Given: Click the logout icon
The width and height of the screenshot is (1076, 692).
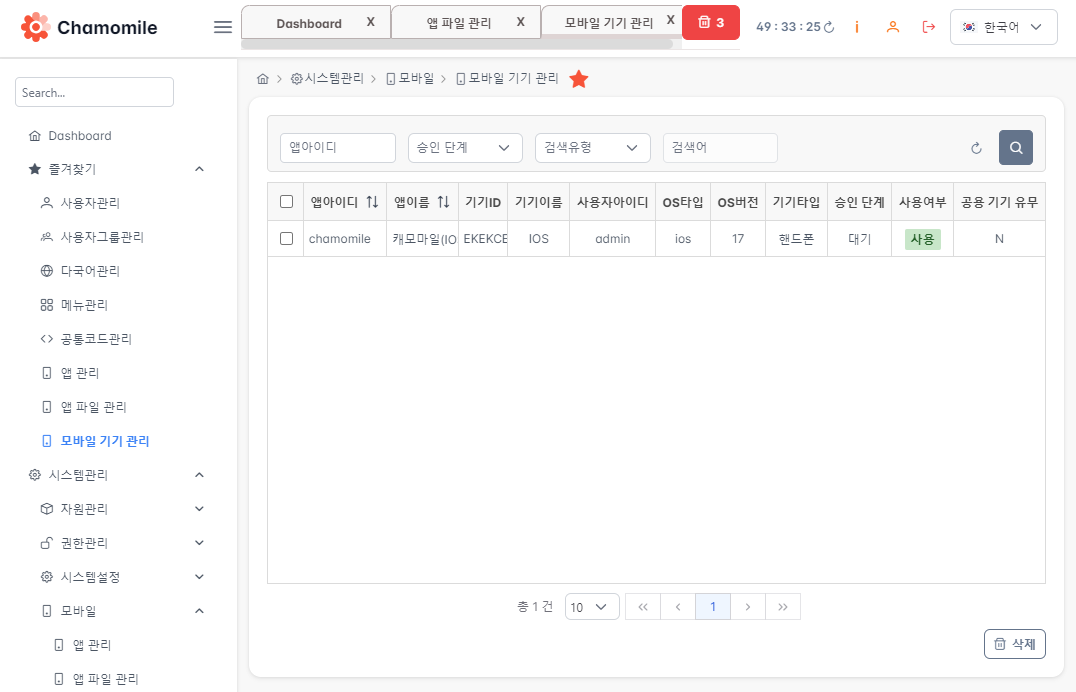Looking at the screenshot, I should (x=928, y=27).
